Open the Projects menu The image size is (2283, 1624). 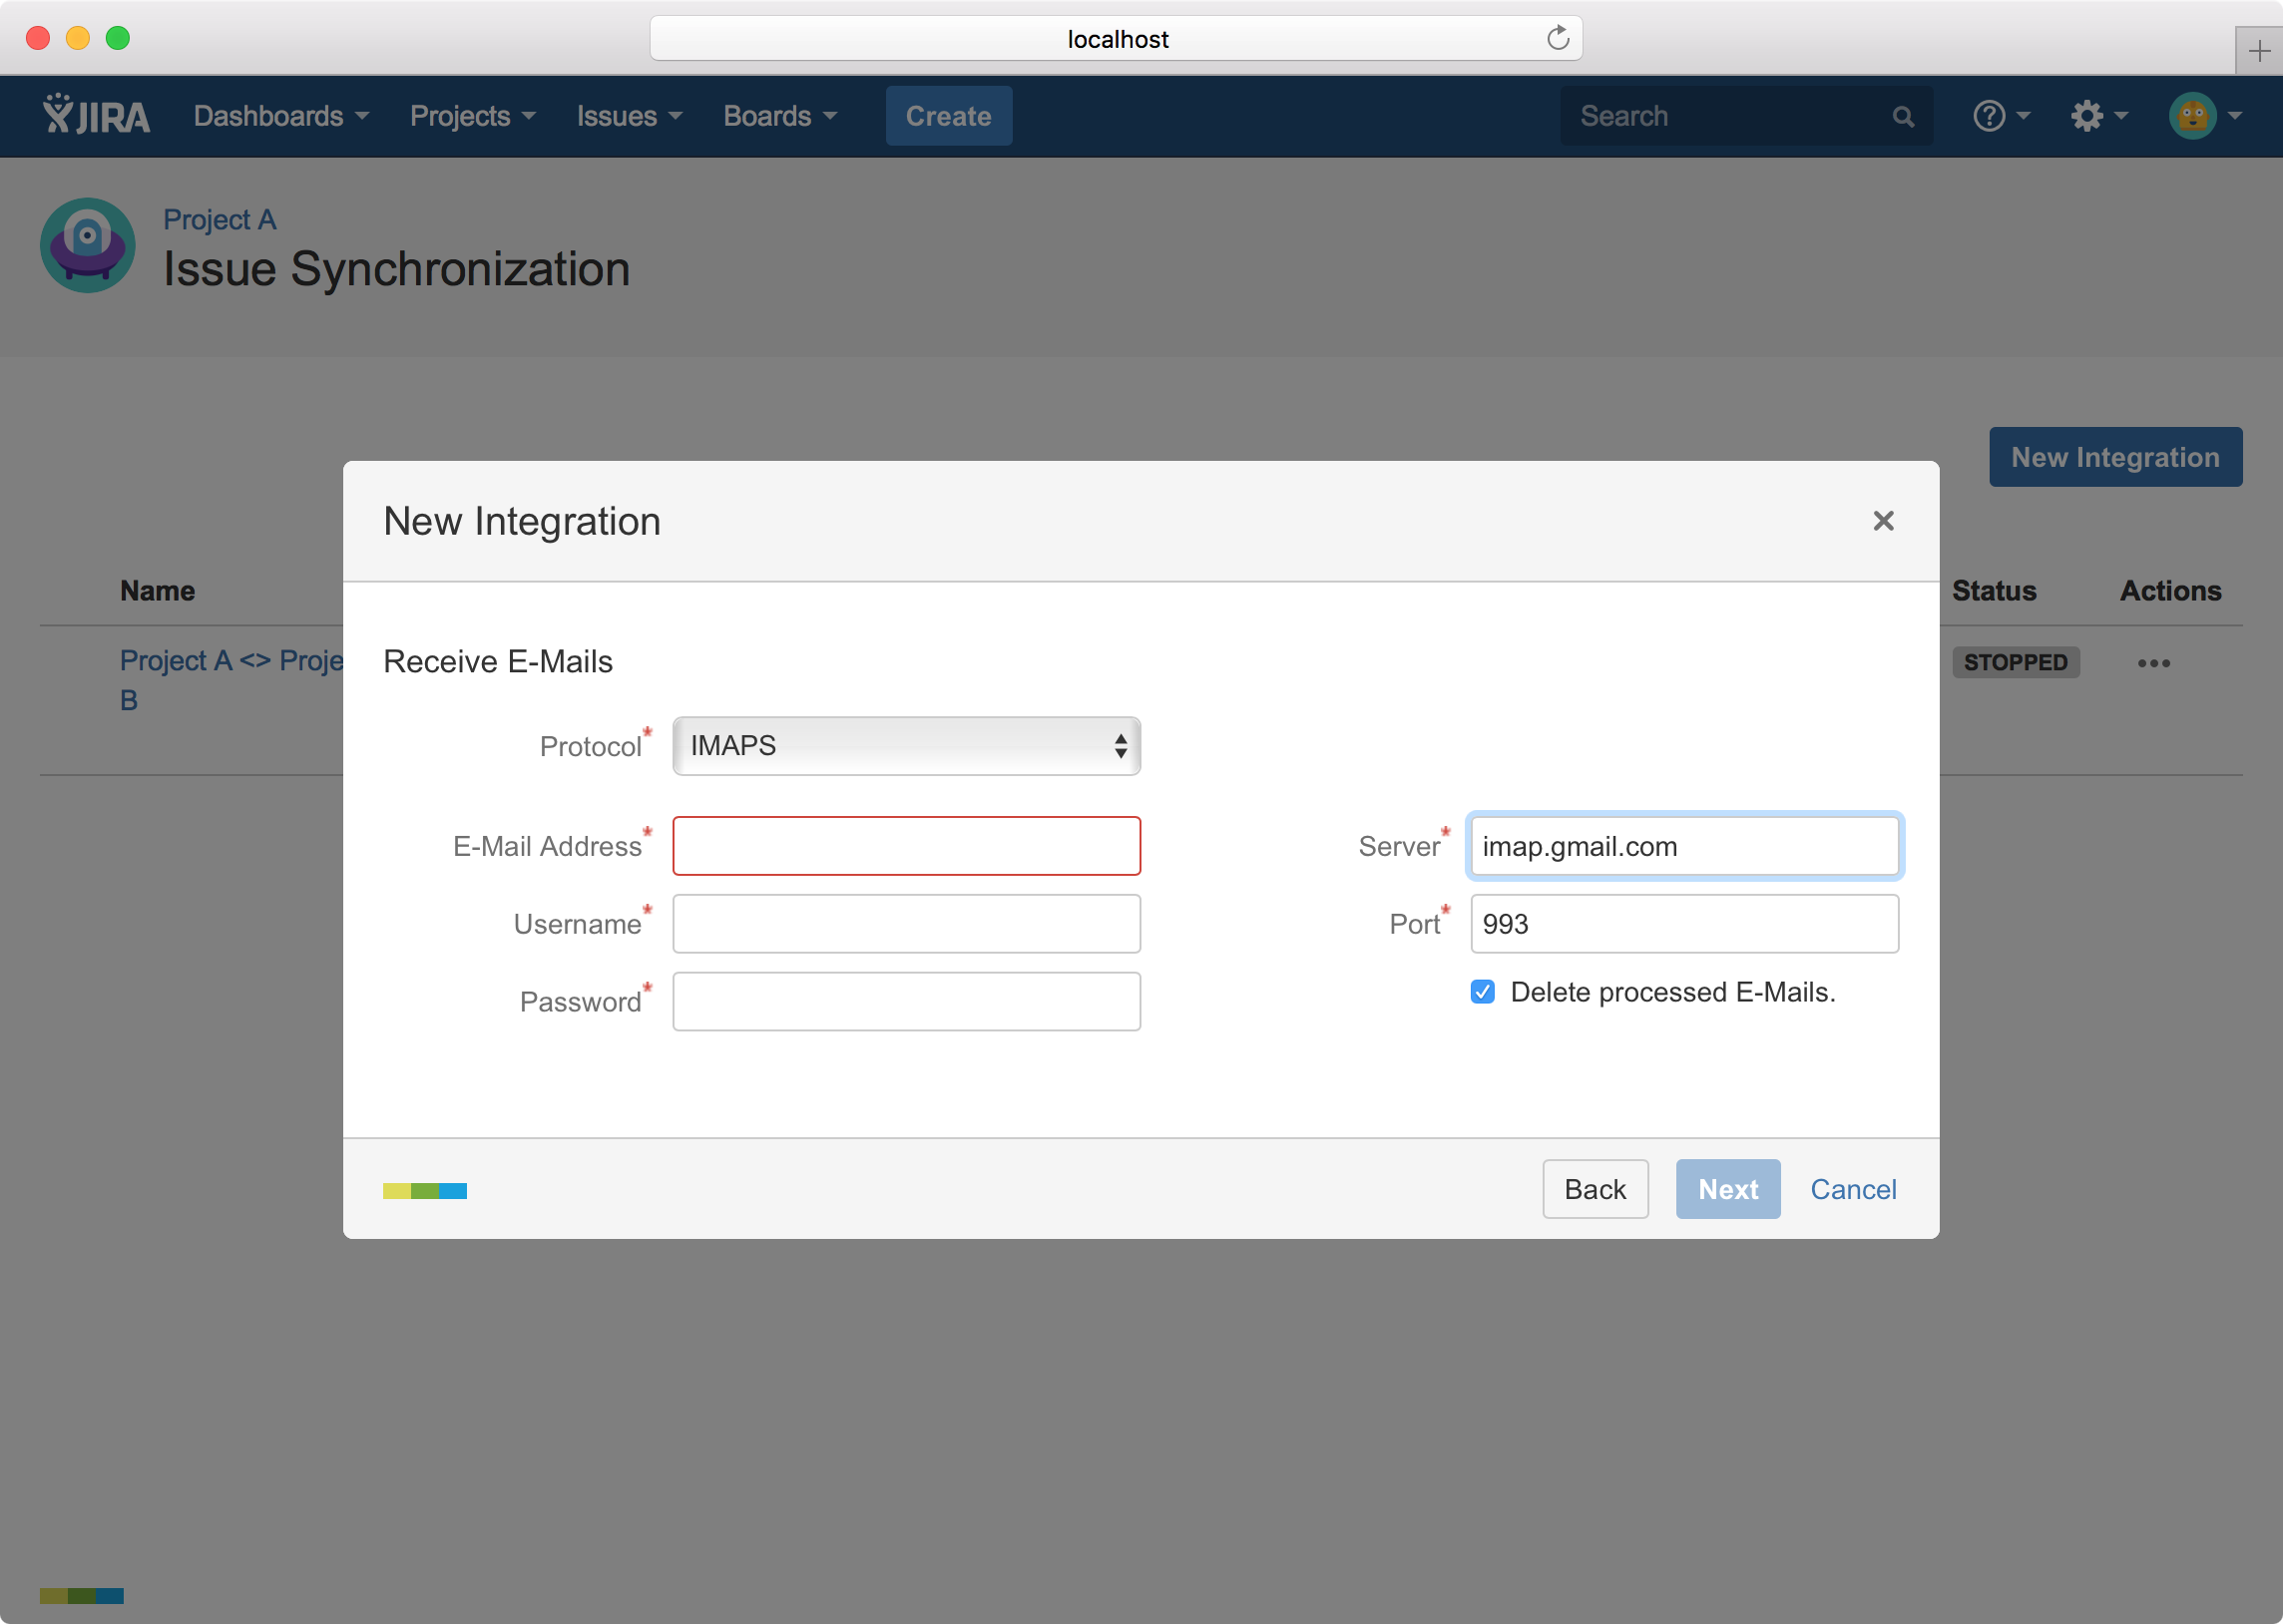click(464, 115)
